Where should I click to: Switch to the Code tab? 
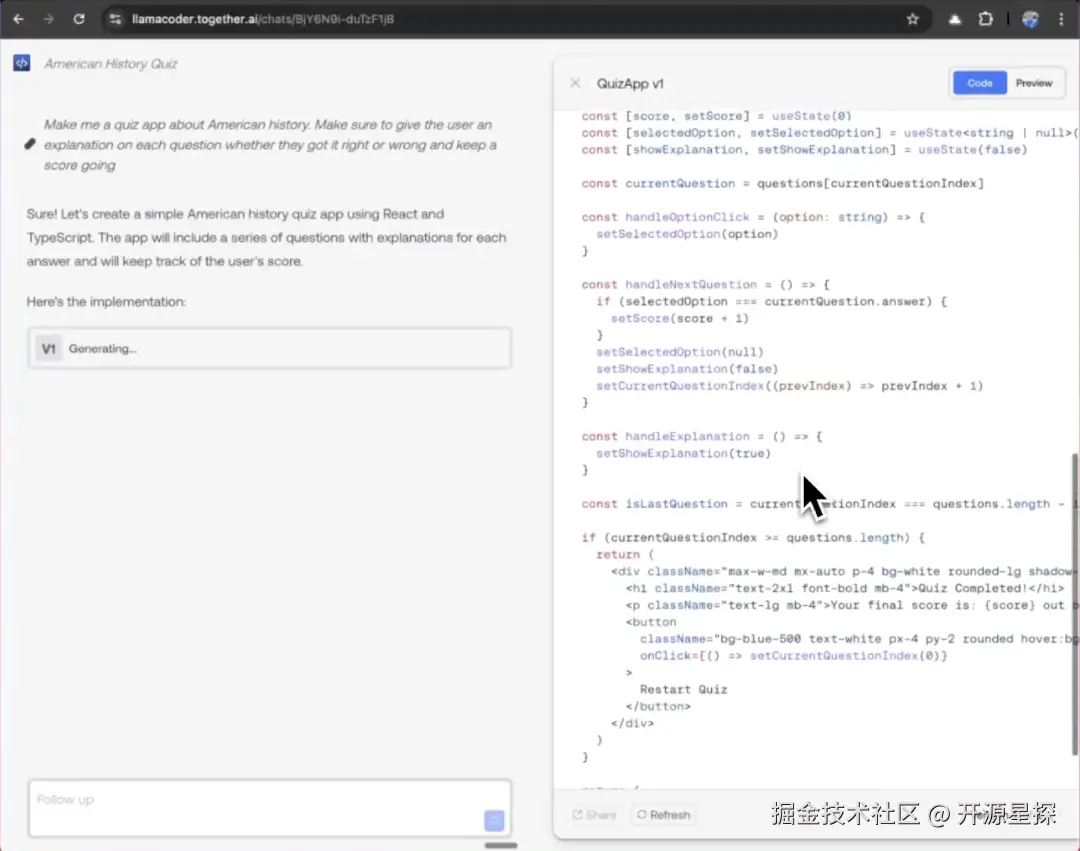[x=979, y=83]
